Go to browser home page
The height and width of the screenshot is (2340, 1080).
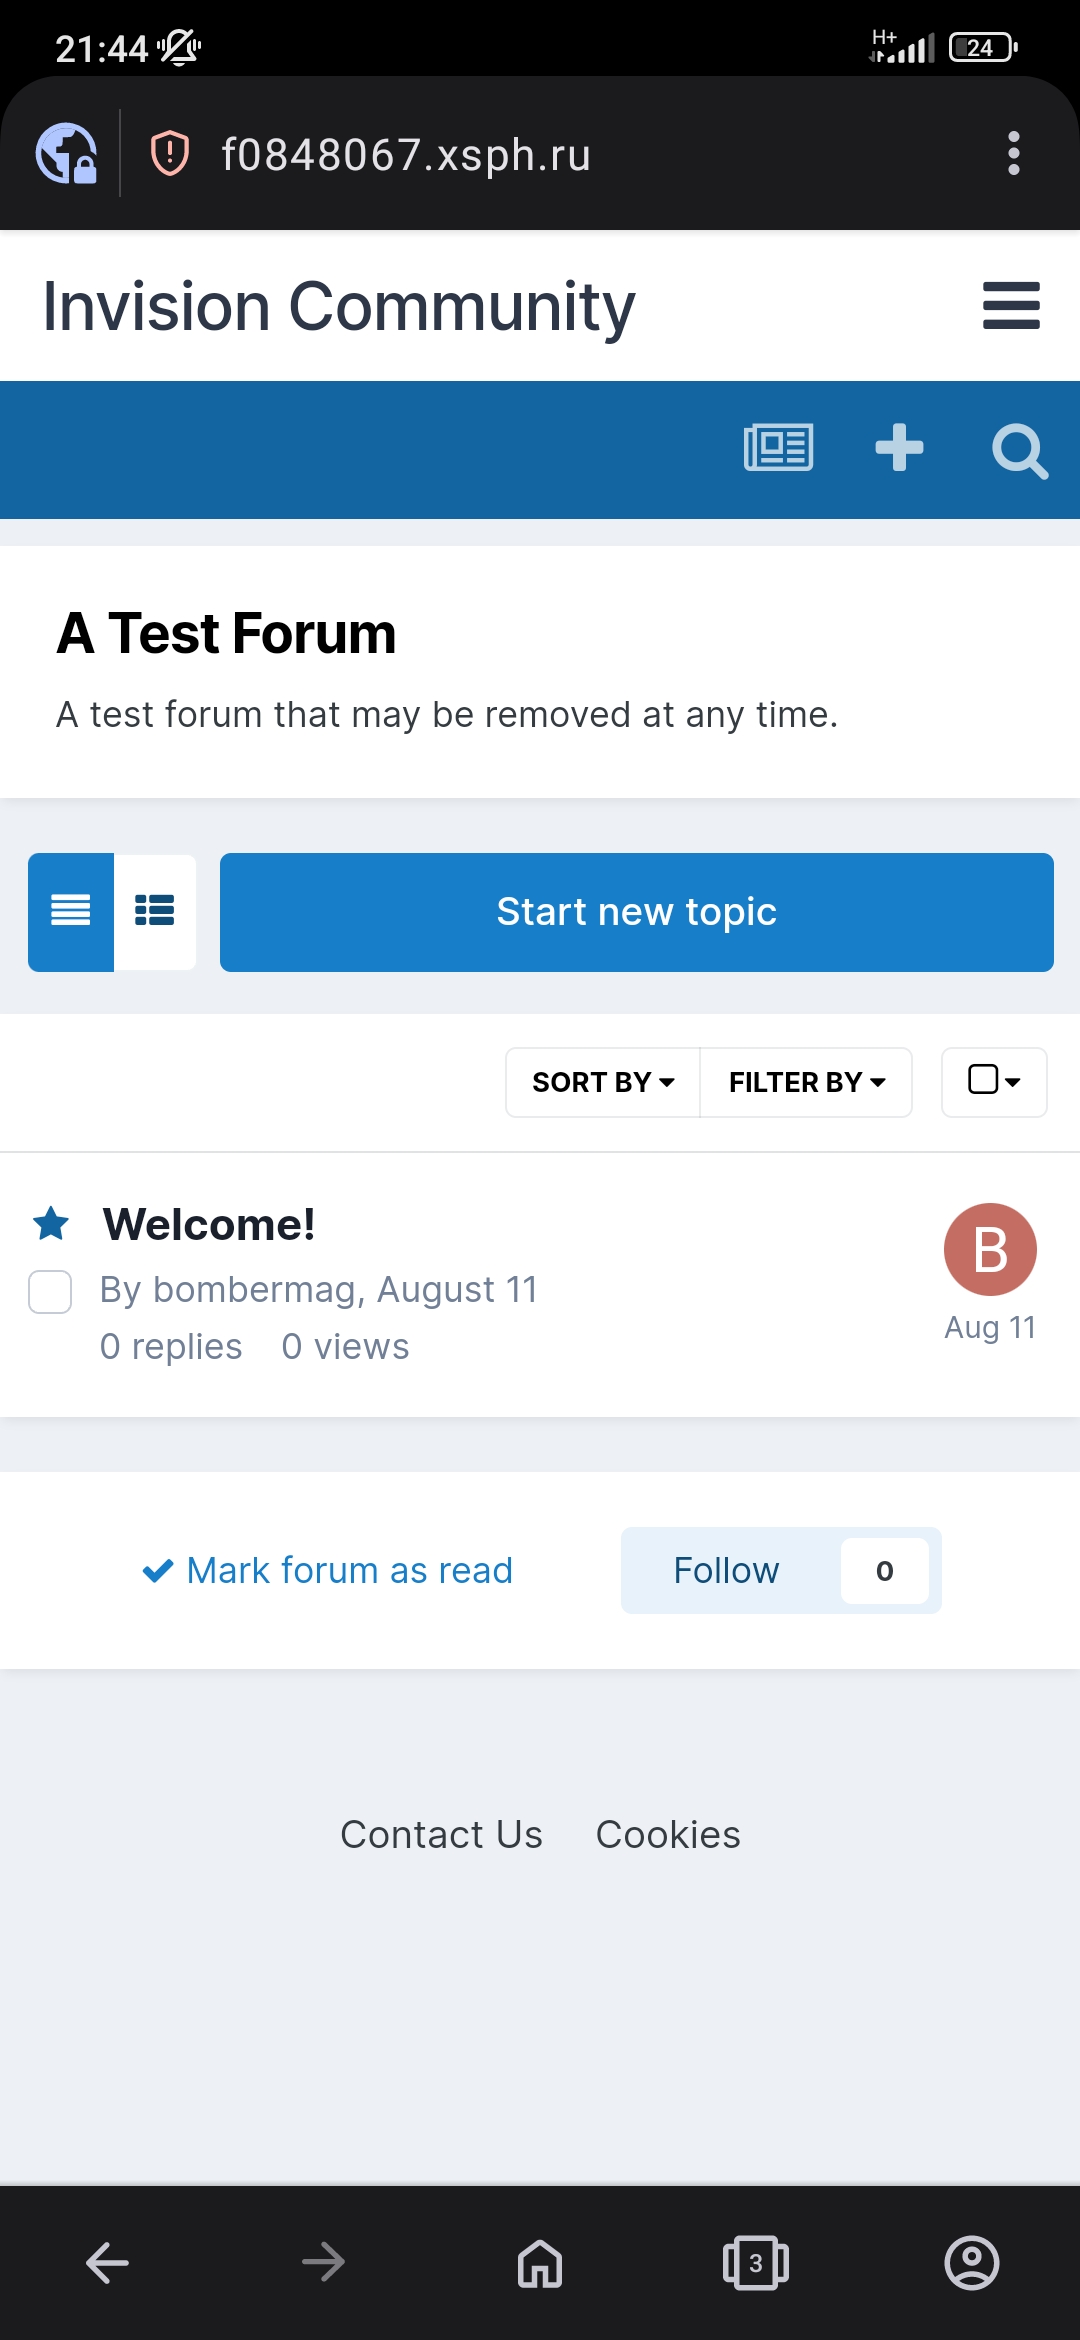tap(540, 2262)
